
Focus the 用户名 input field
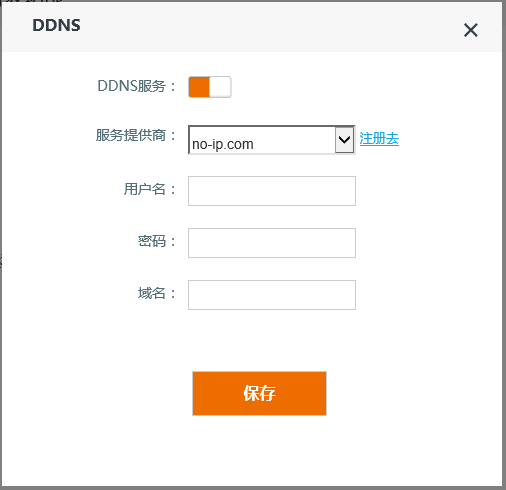pos(272,191)
